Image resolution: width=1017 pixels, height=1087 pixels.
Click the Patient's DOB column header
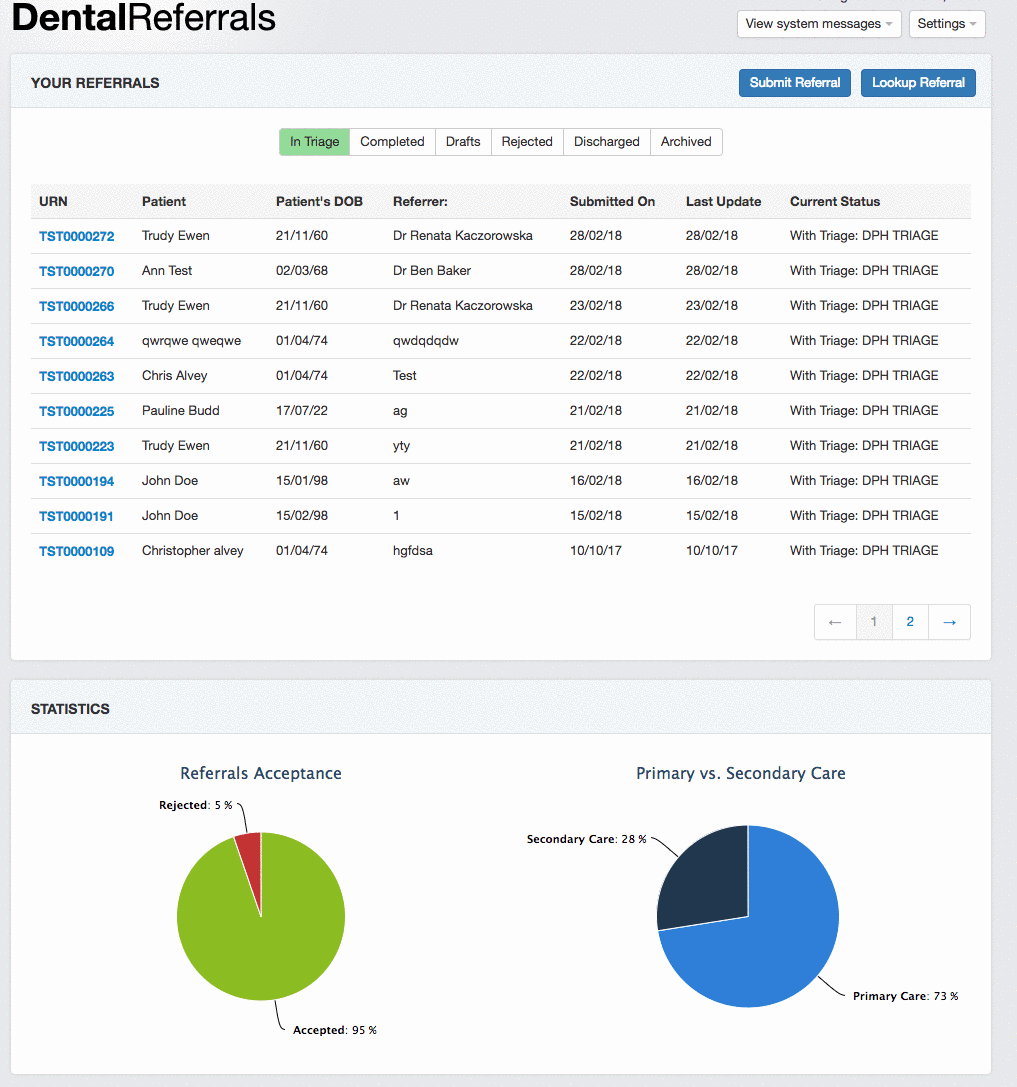(319, 202)
